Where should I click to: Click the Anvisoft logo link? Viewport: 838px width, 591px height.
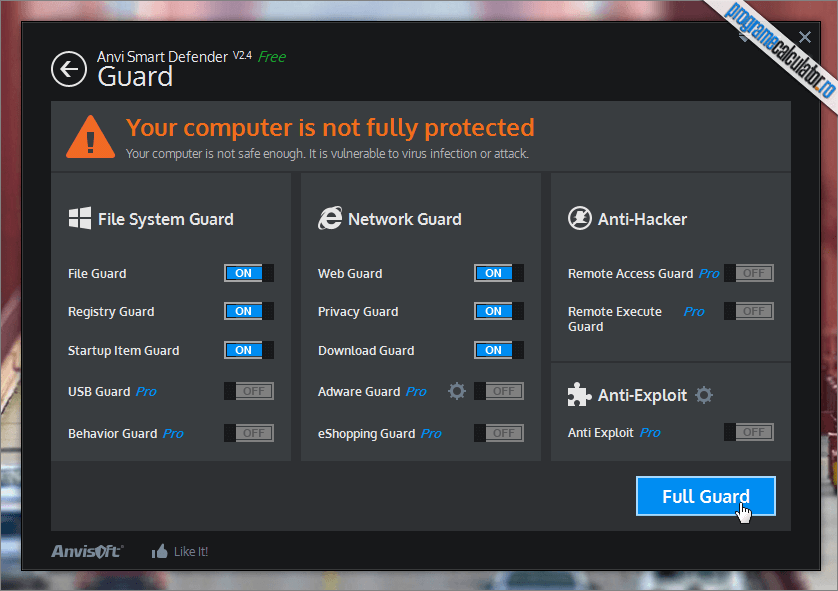coord(88,551)
